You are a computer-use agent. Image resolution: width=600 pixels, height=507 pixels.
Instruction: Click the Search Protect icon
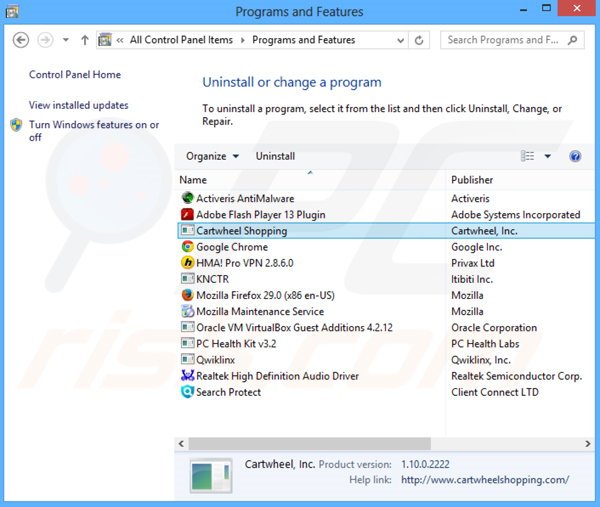tap(187, 392)
